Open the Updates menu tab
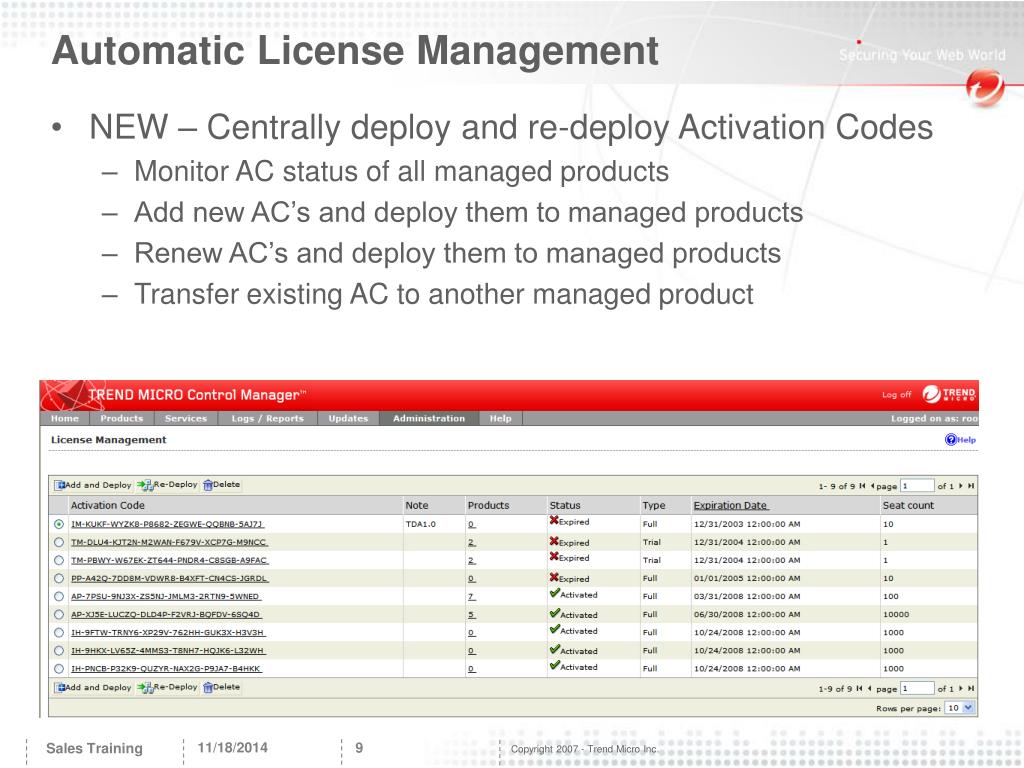 [x=348, y=419]
